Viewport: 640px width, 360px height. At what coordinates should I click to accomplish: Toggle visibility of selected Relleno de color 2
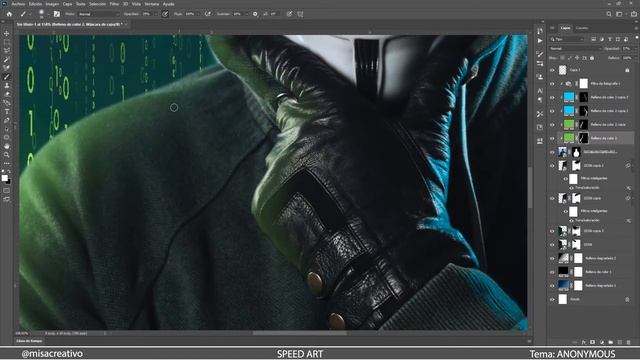552,138
